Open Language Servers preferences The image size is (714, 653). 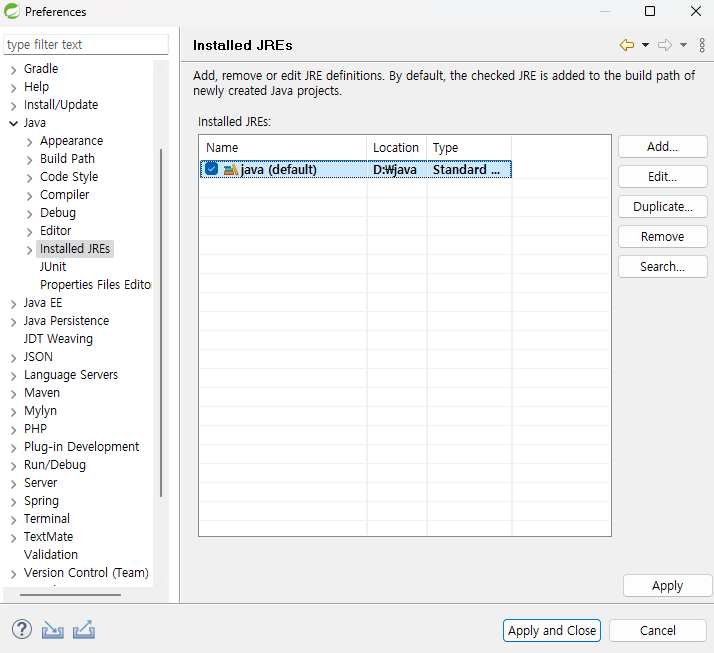[x=71, y=375]
